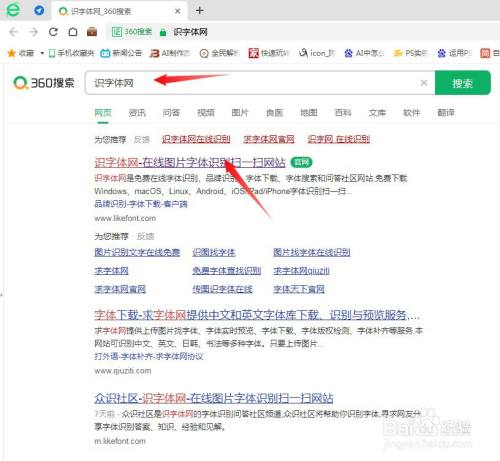Select the 网页 search tab
Screen dimensions: 500x461
click(x=103, y=113)
